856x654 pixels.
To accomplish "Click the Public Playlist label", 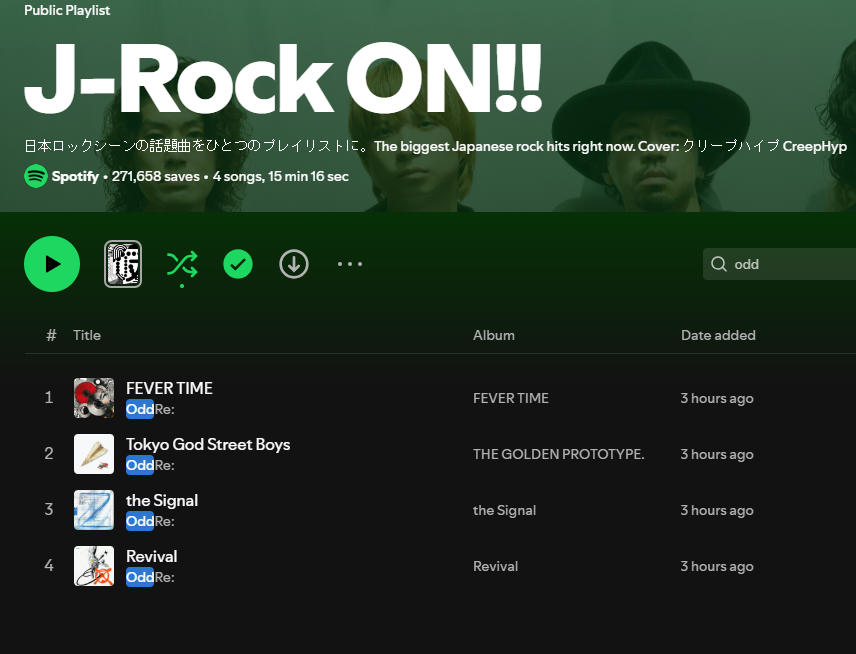I will (67, 10).
